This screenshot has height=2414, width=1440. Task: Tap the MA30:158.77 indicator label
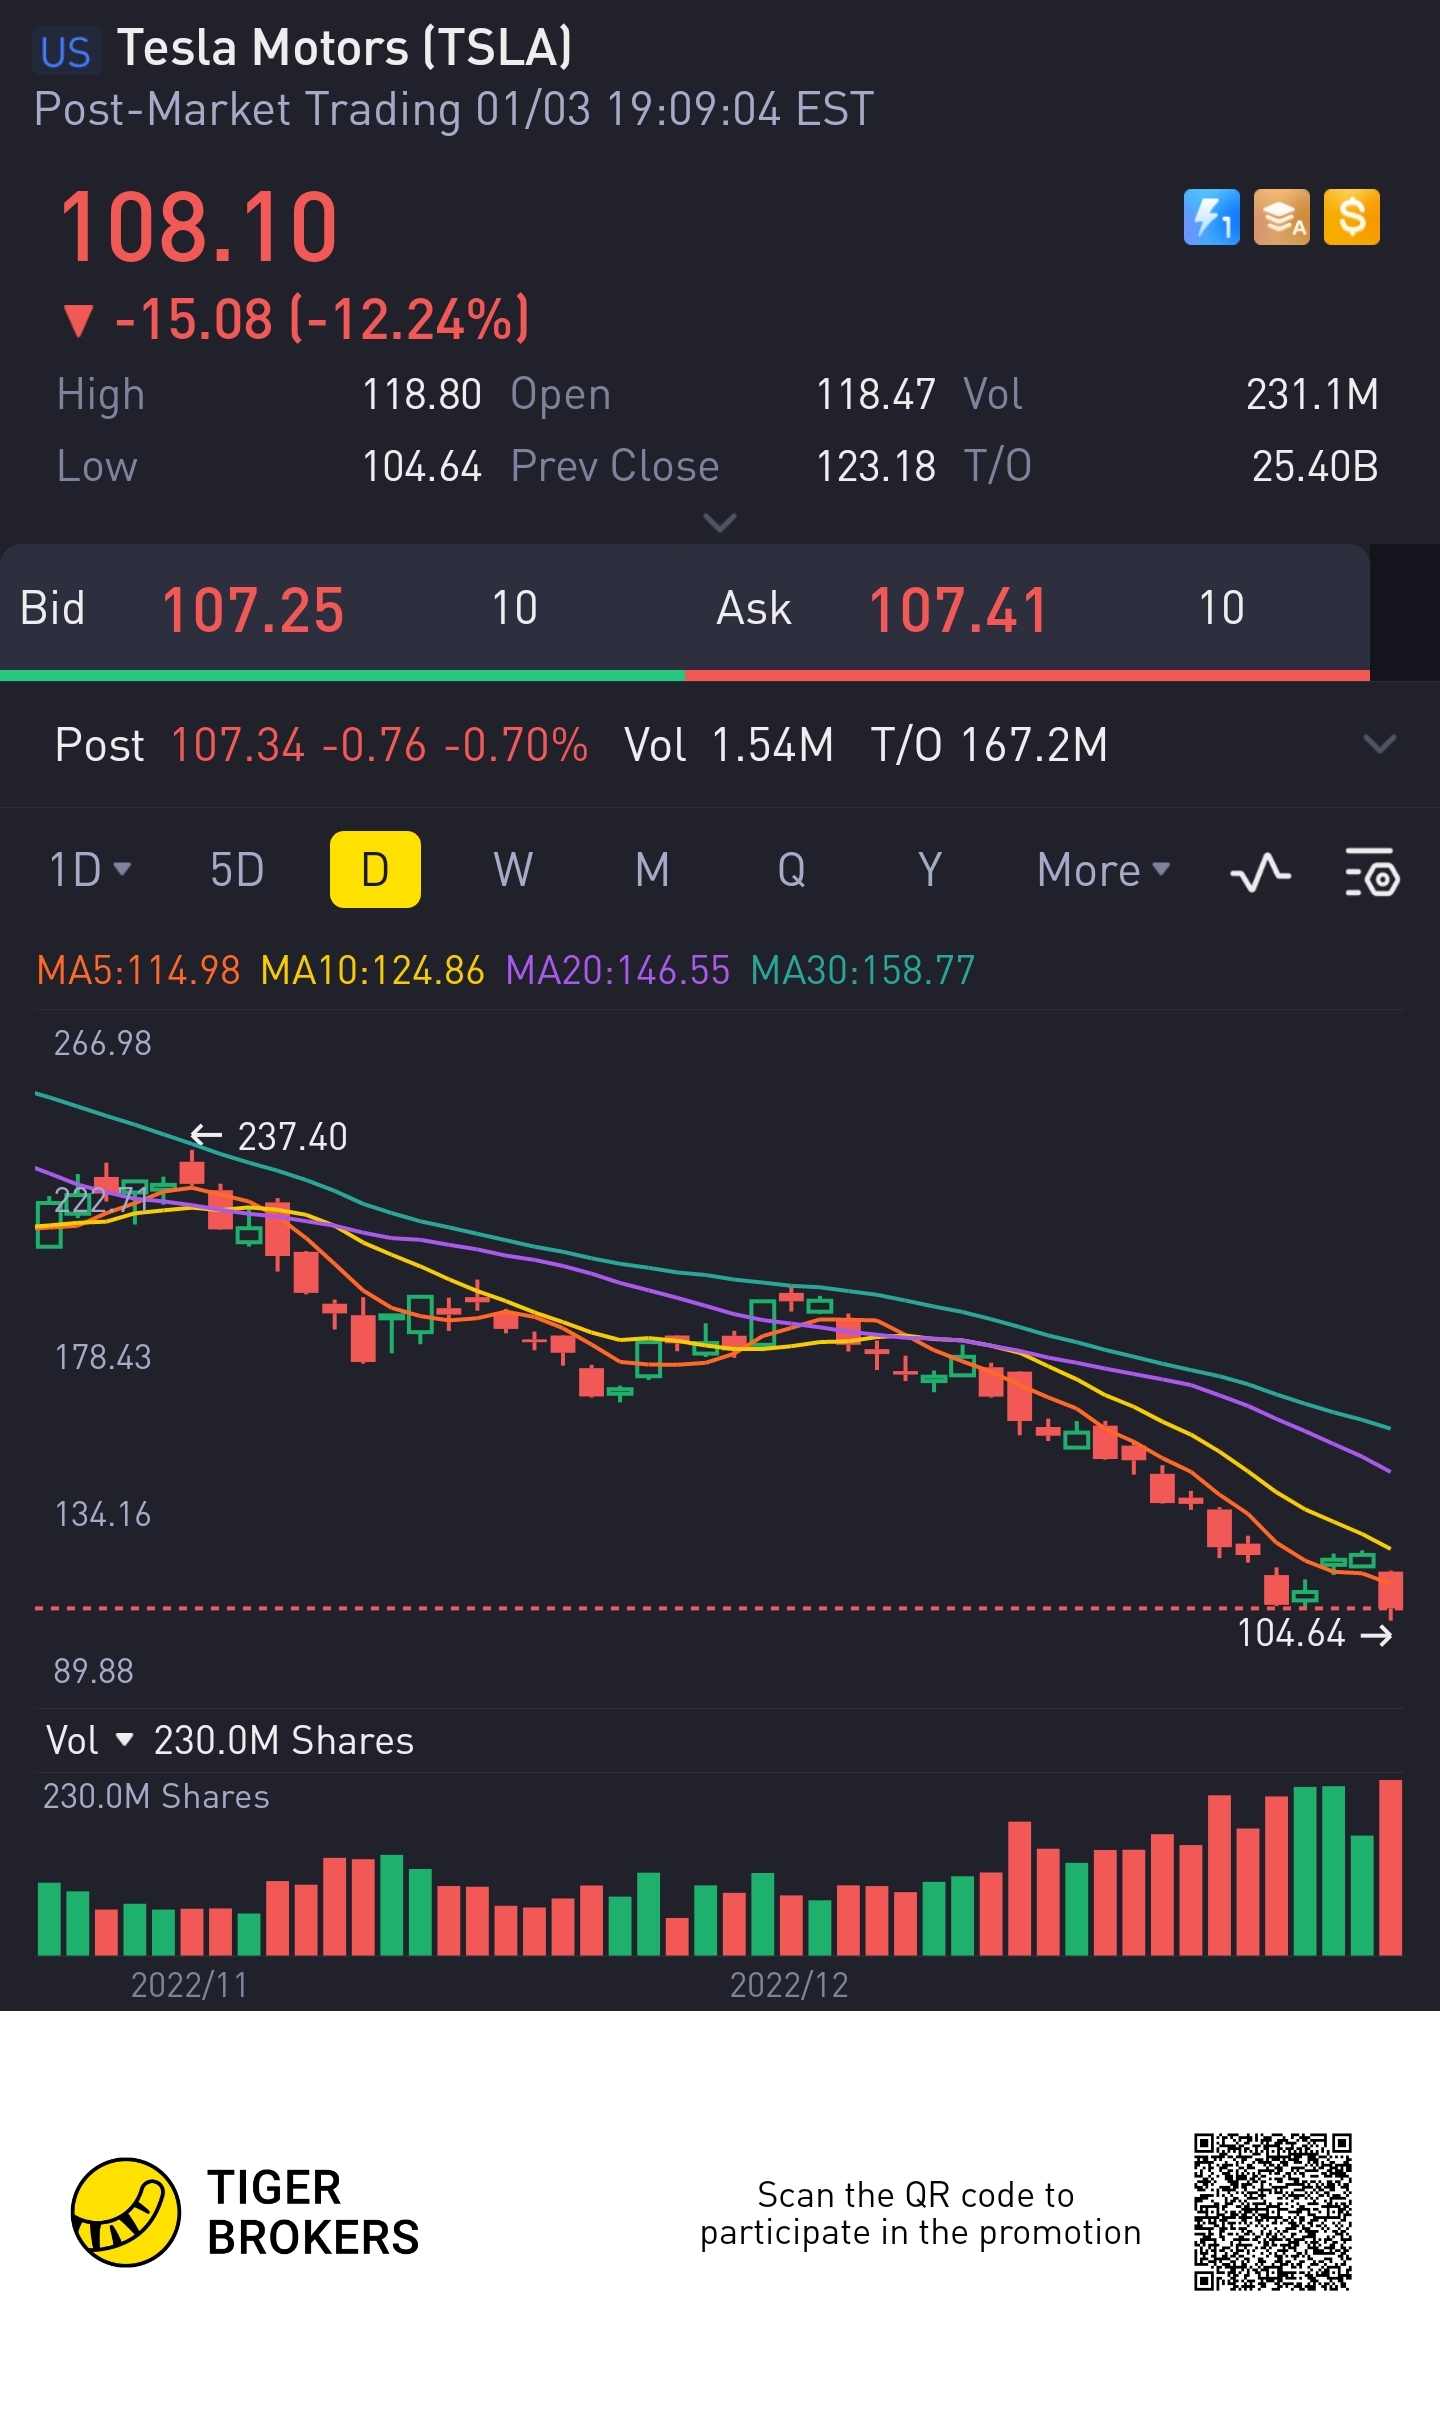(863, 971)
